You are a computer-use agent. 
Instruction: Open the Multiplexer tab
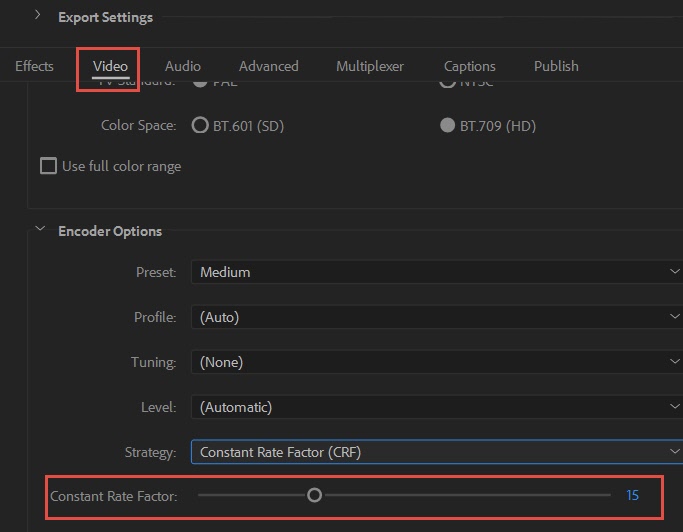tap(370, 66)
